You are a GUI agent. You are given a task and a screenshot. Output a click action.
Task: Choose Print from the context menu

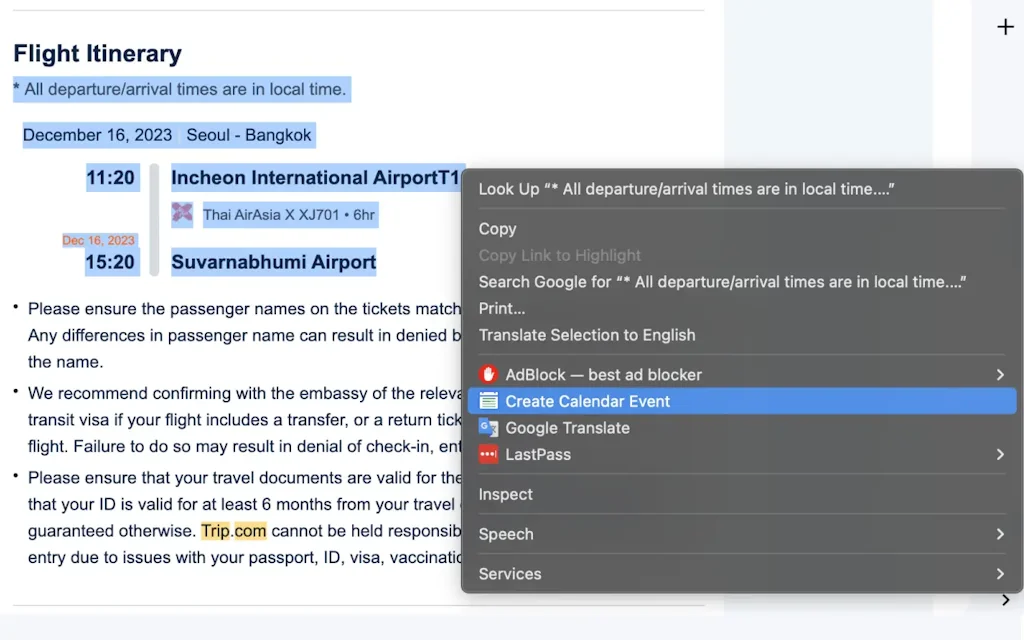point(502,308)
